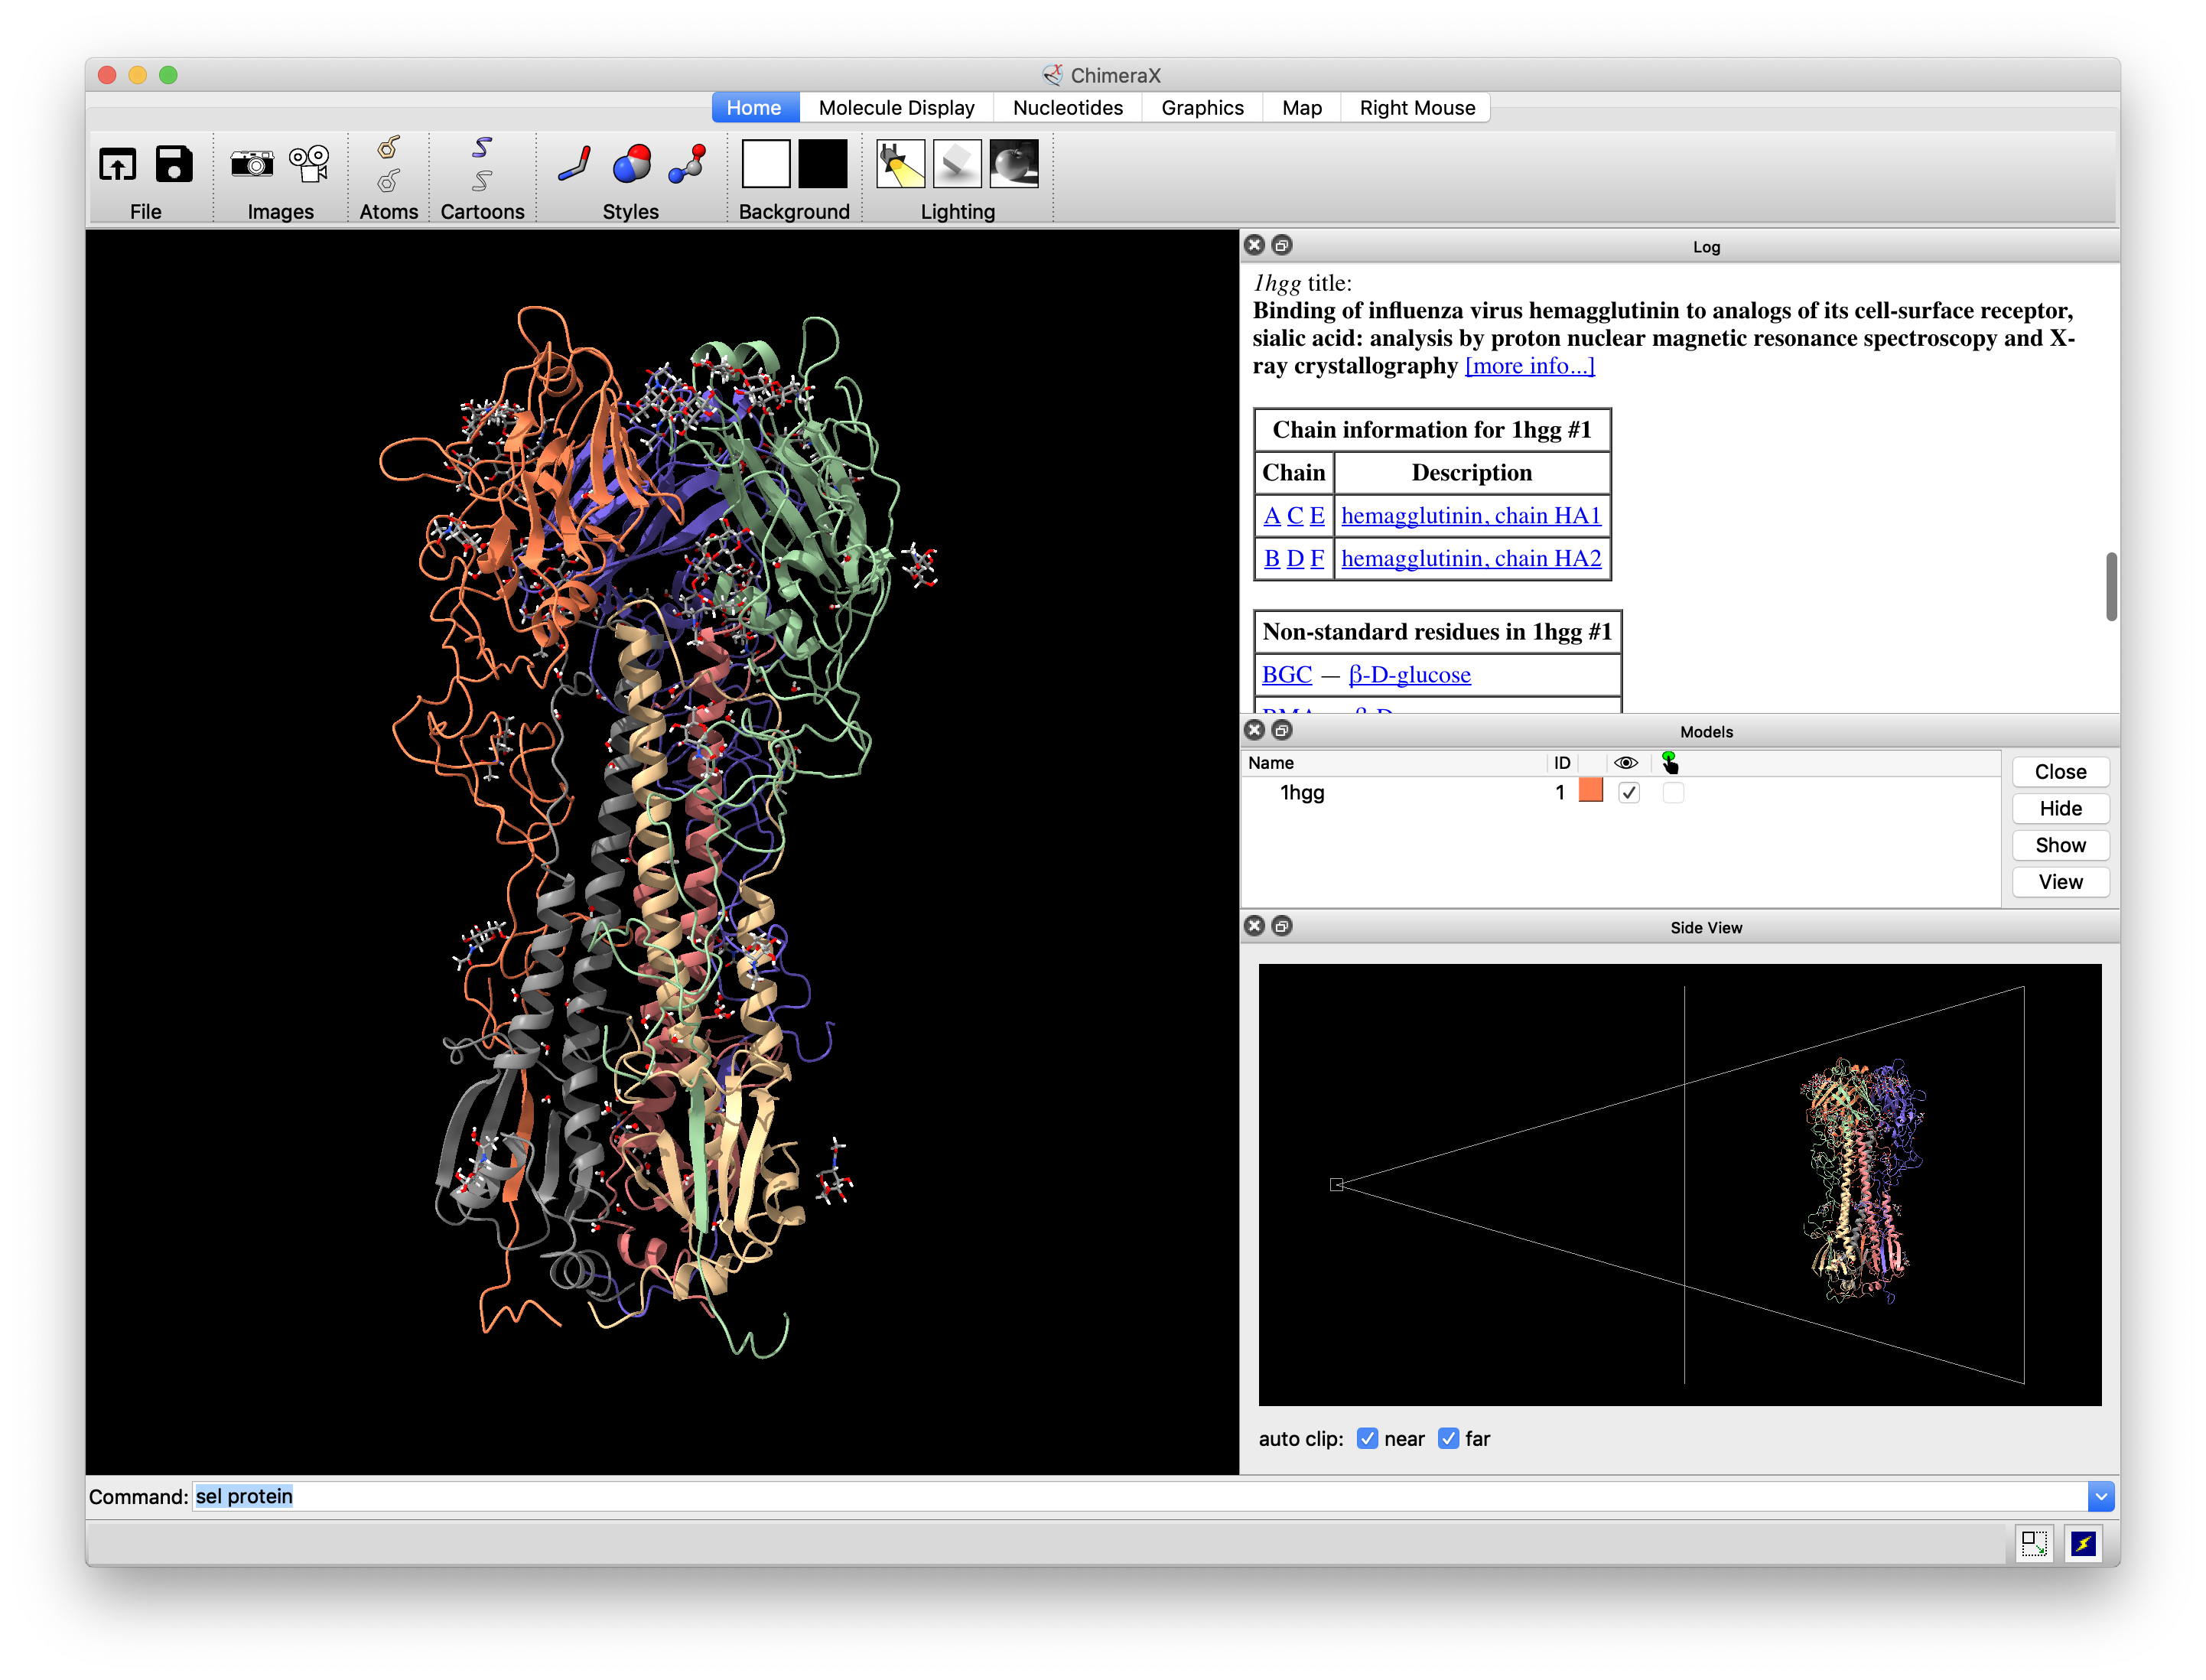2206x1680 pixels.
Task: Click the Name column header in Models
Action: pyautogui.click(x=1270, y=763)
